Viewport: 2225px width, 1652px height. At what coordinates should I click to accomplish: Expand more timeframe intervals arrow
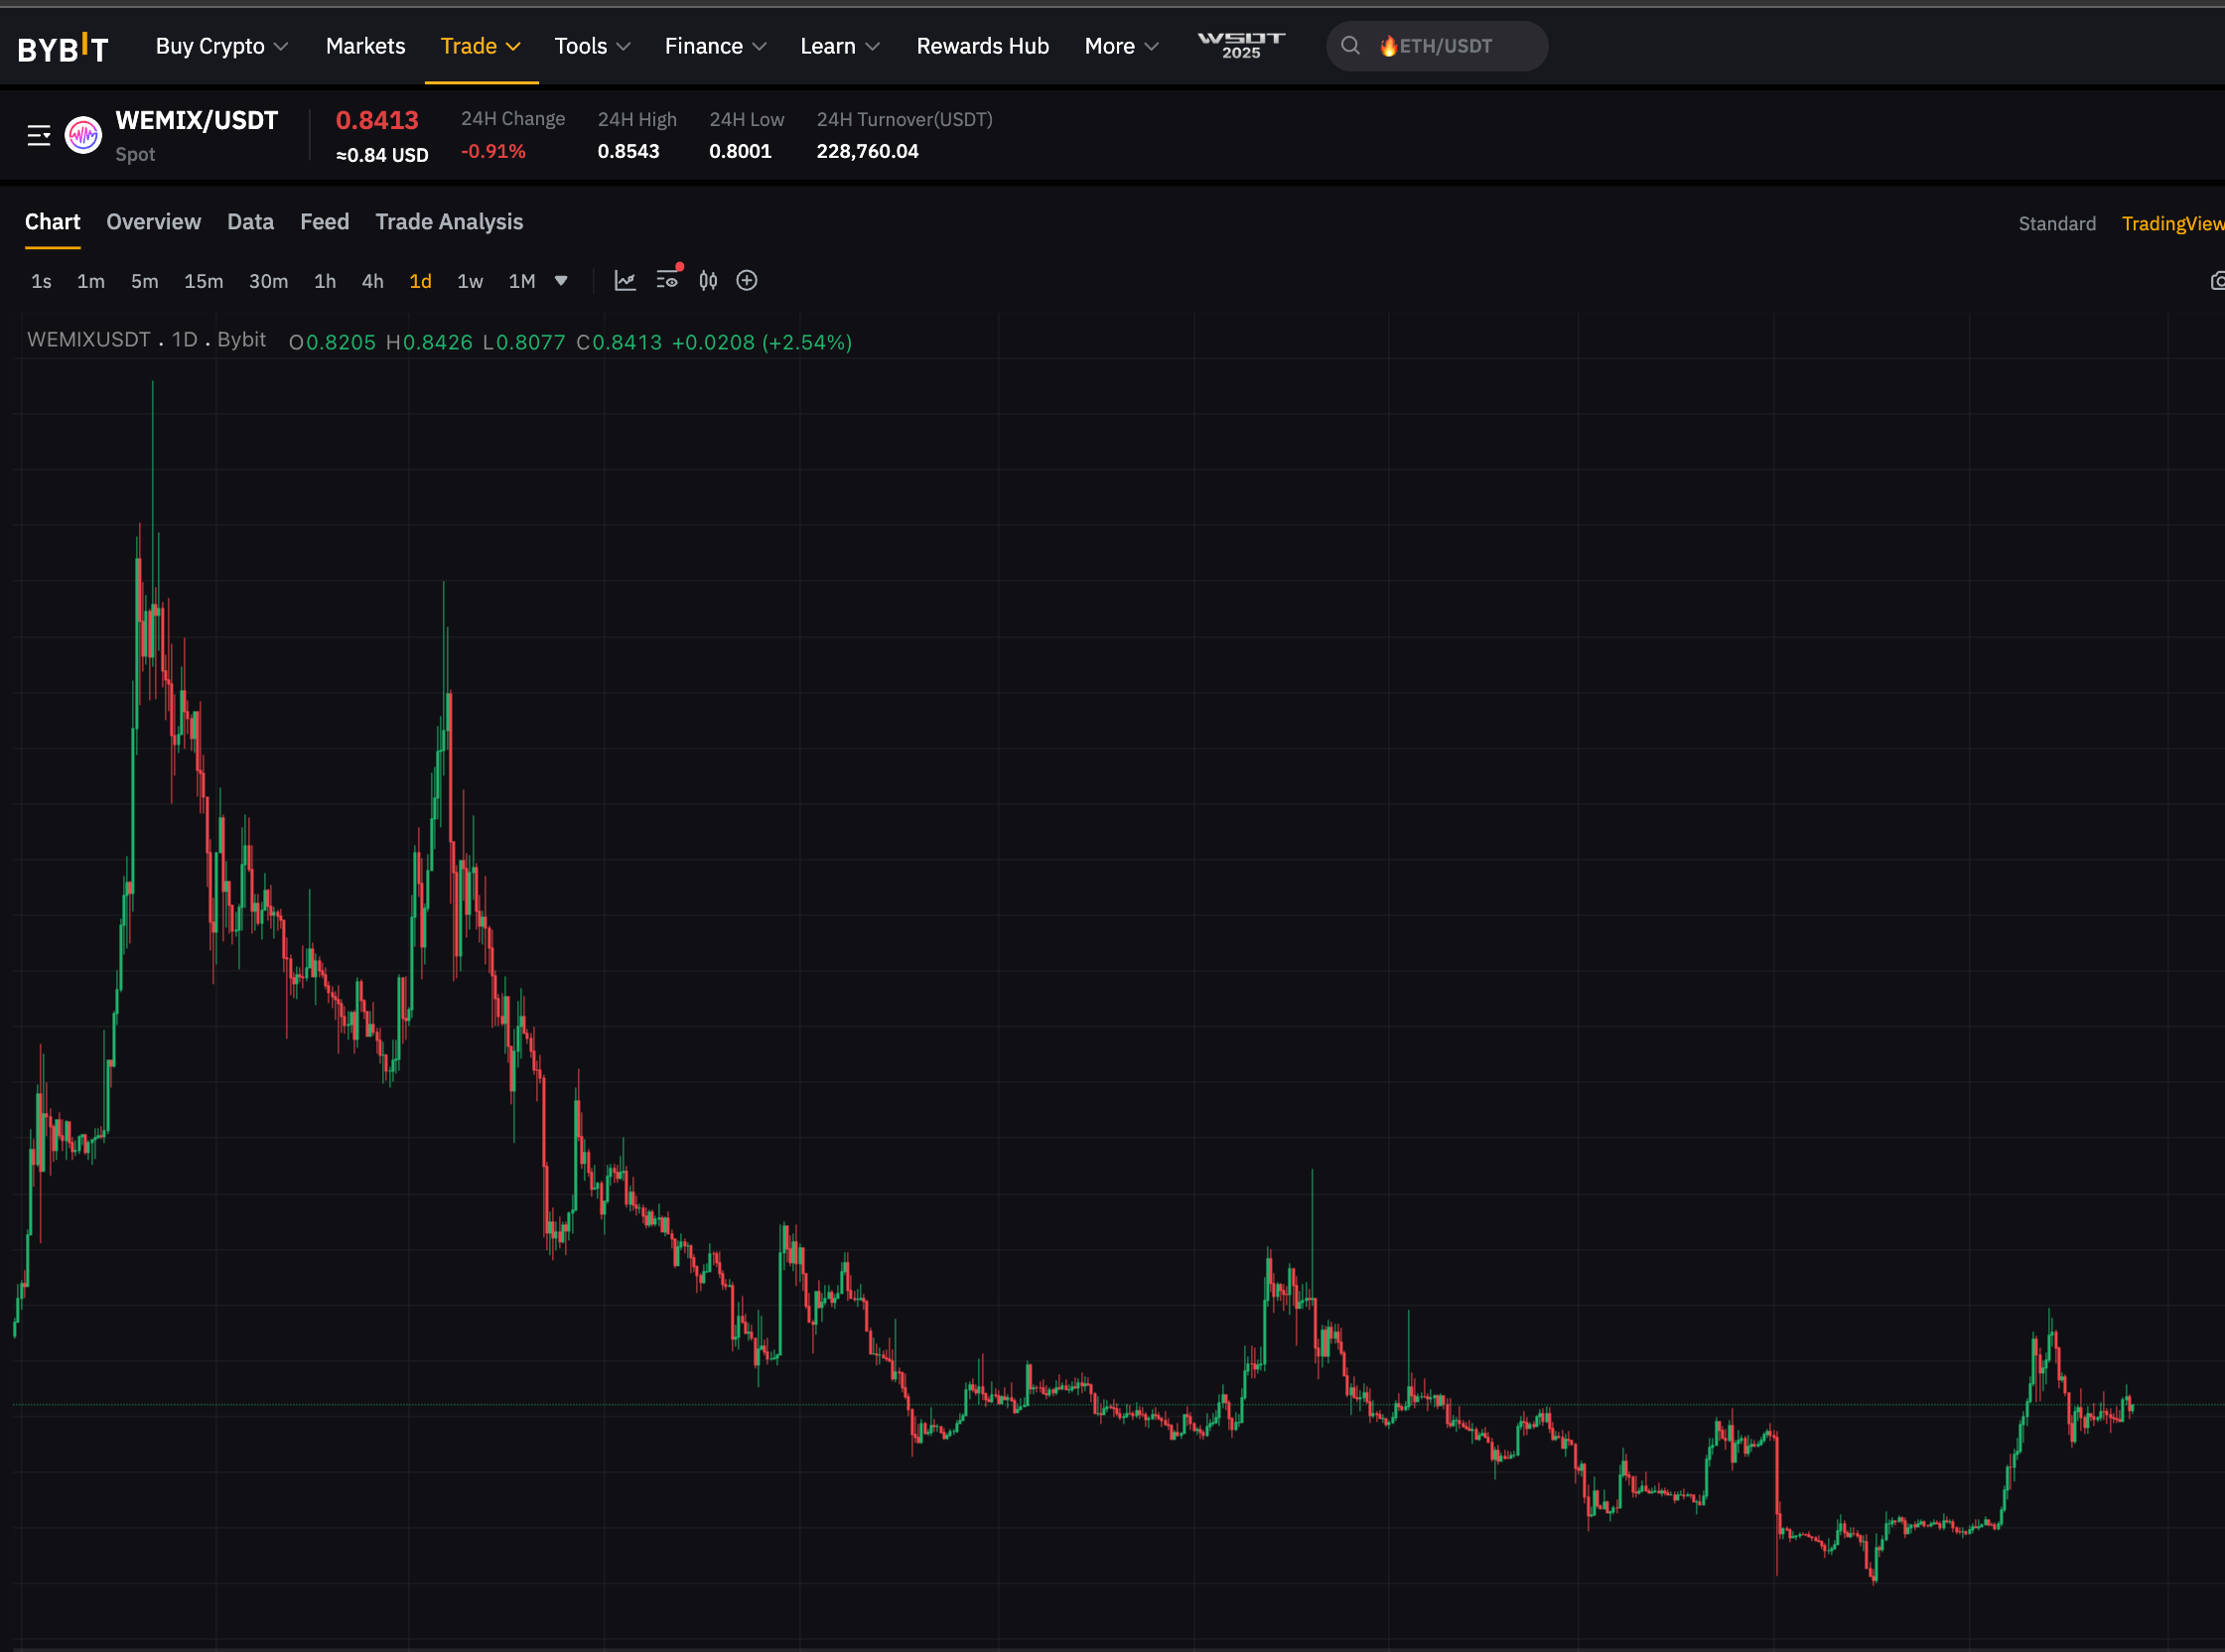tap(561, 281)
